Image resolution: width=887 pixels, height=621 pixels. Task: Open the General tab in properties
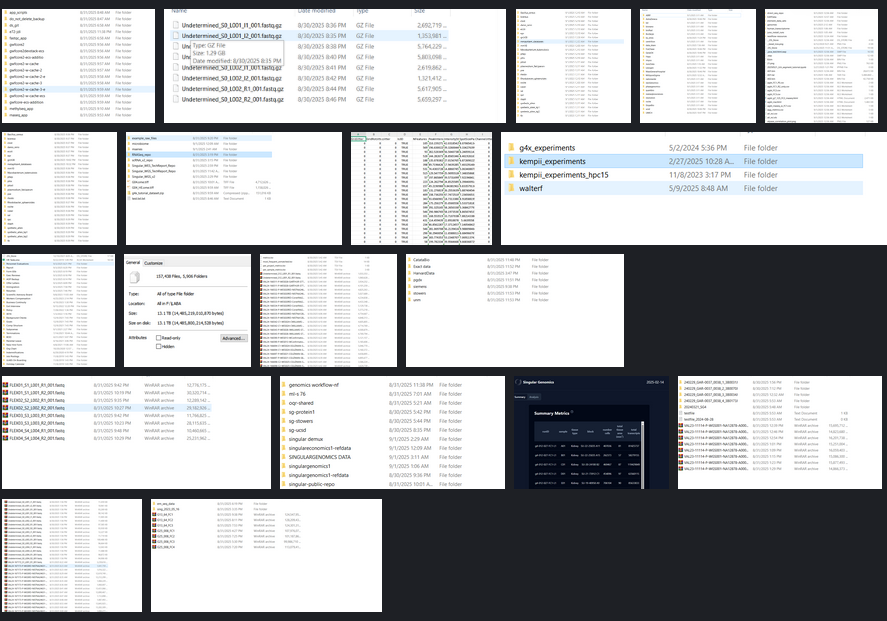133,261
